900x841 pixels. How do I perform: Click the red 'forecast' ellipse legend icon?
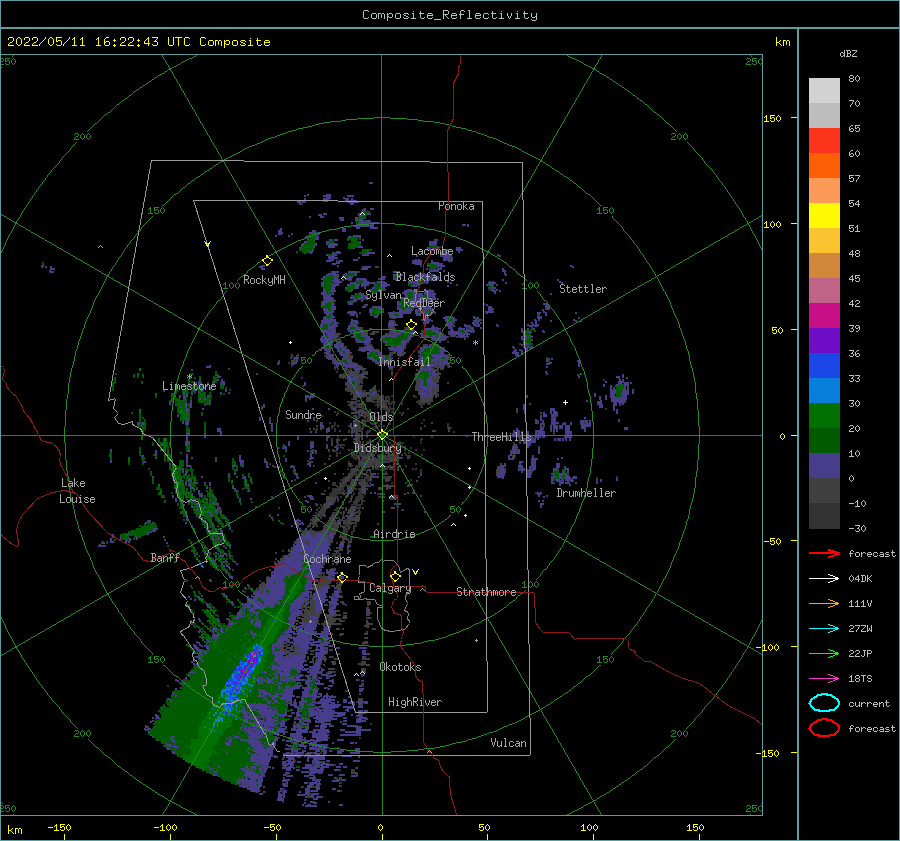coord(824,728)
